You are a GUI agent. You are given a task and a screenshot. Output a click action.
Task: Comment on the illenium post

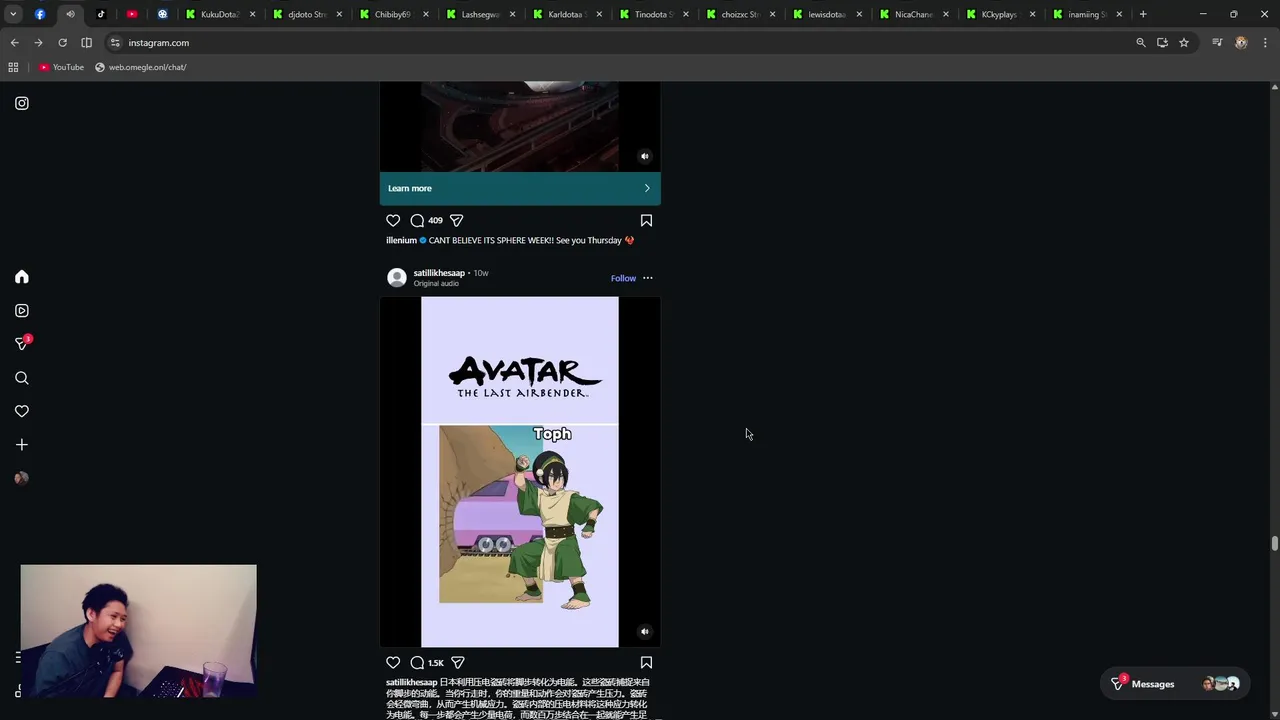click(417, 220)
